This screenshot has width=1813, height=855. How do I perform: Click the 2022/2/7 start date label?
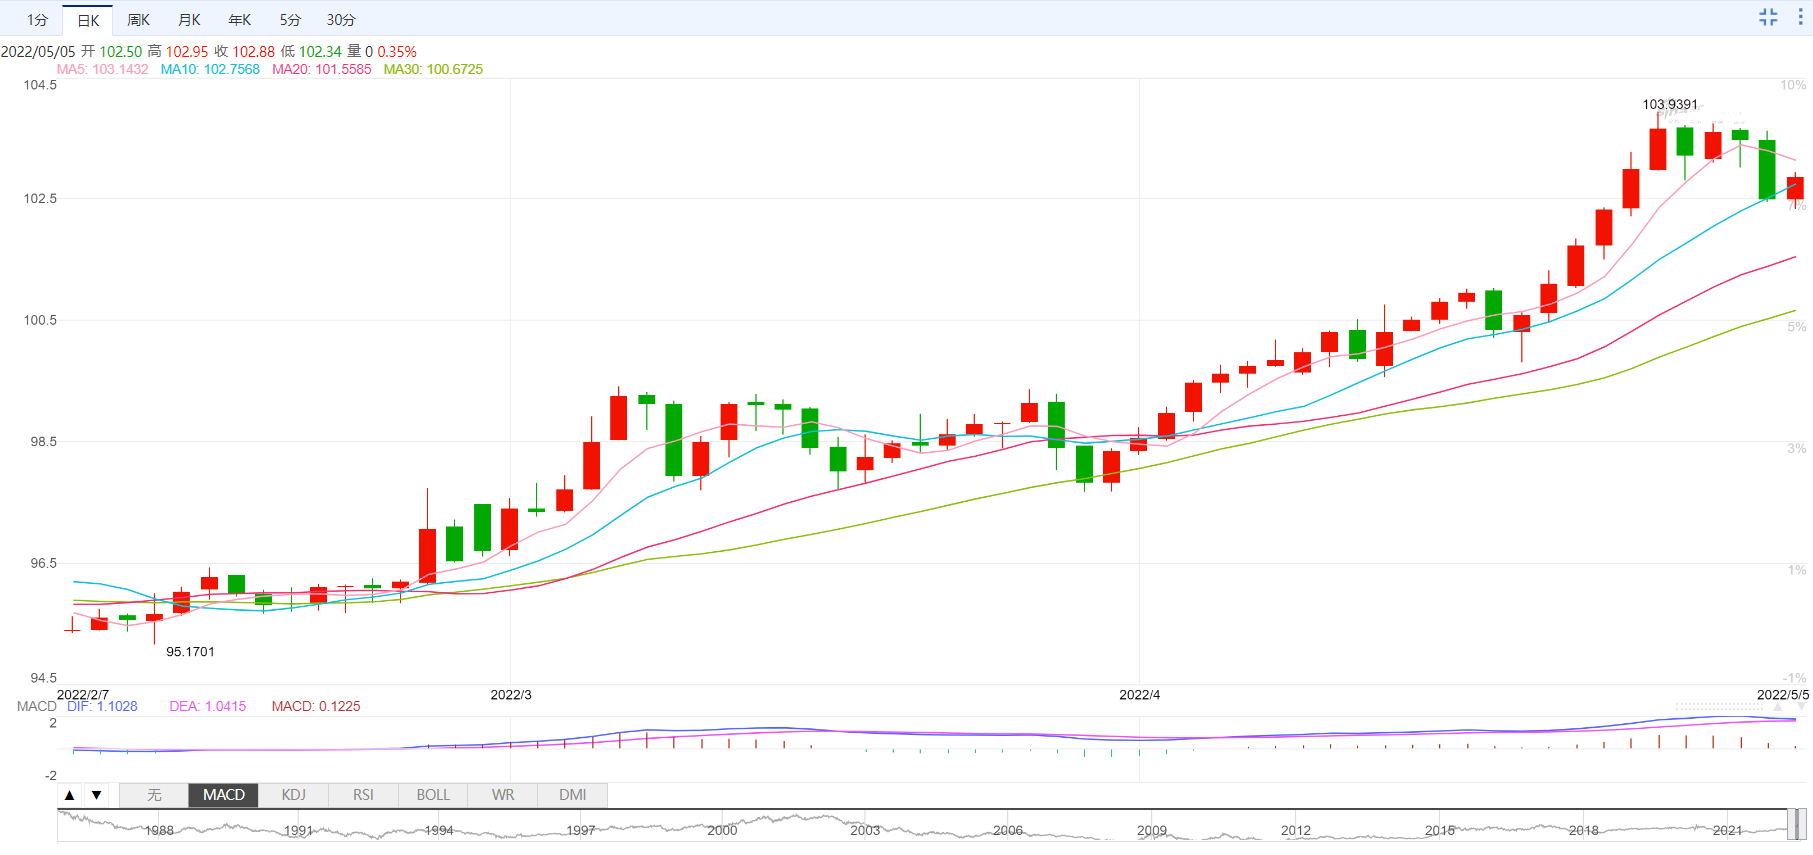[83, 695]
